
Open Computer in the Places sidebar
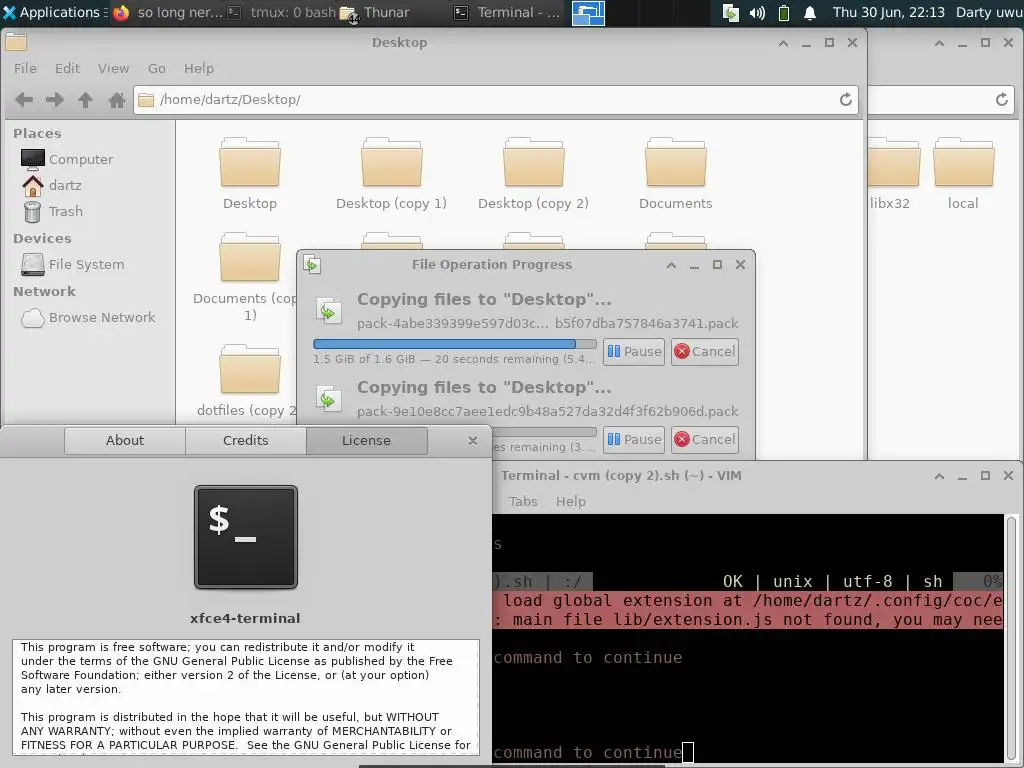tap(67, 159)
